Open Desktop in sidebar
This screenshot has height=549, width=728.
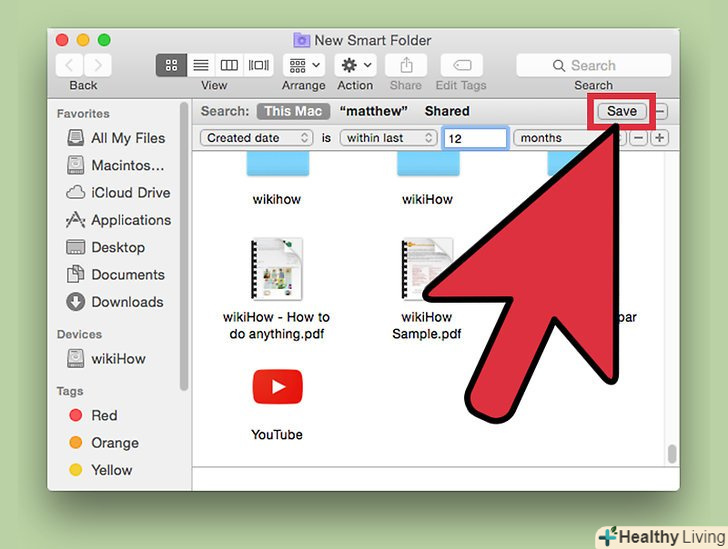coord(119,248)
